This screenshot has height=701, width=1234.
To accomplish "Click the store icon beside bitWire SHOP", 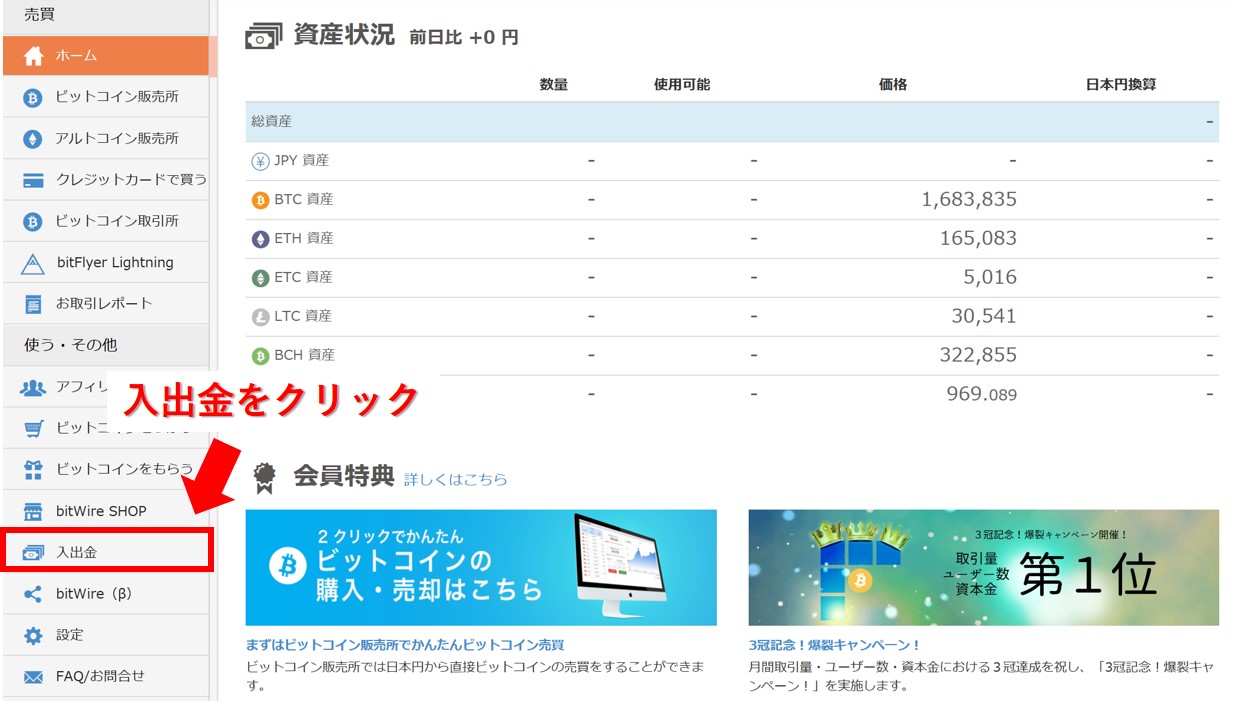I will tap(33, 511).
